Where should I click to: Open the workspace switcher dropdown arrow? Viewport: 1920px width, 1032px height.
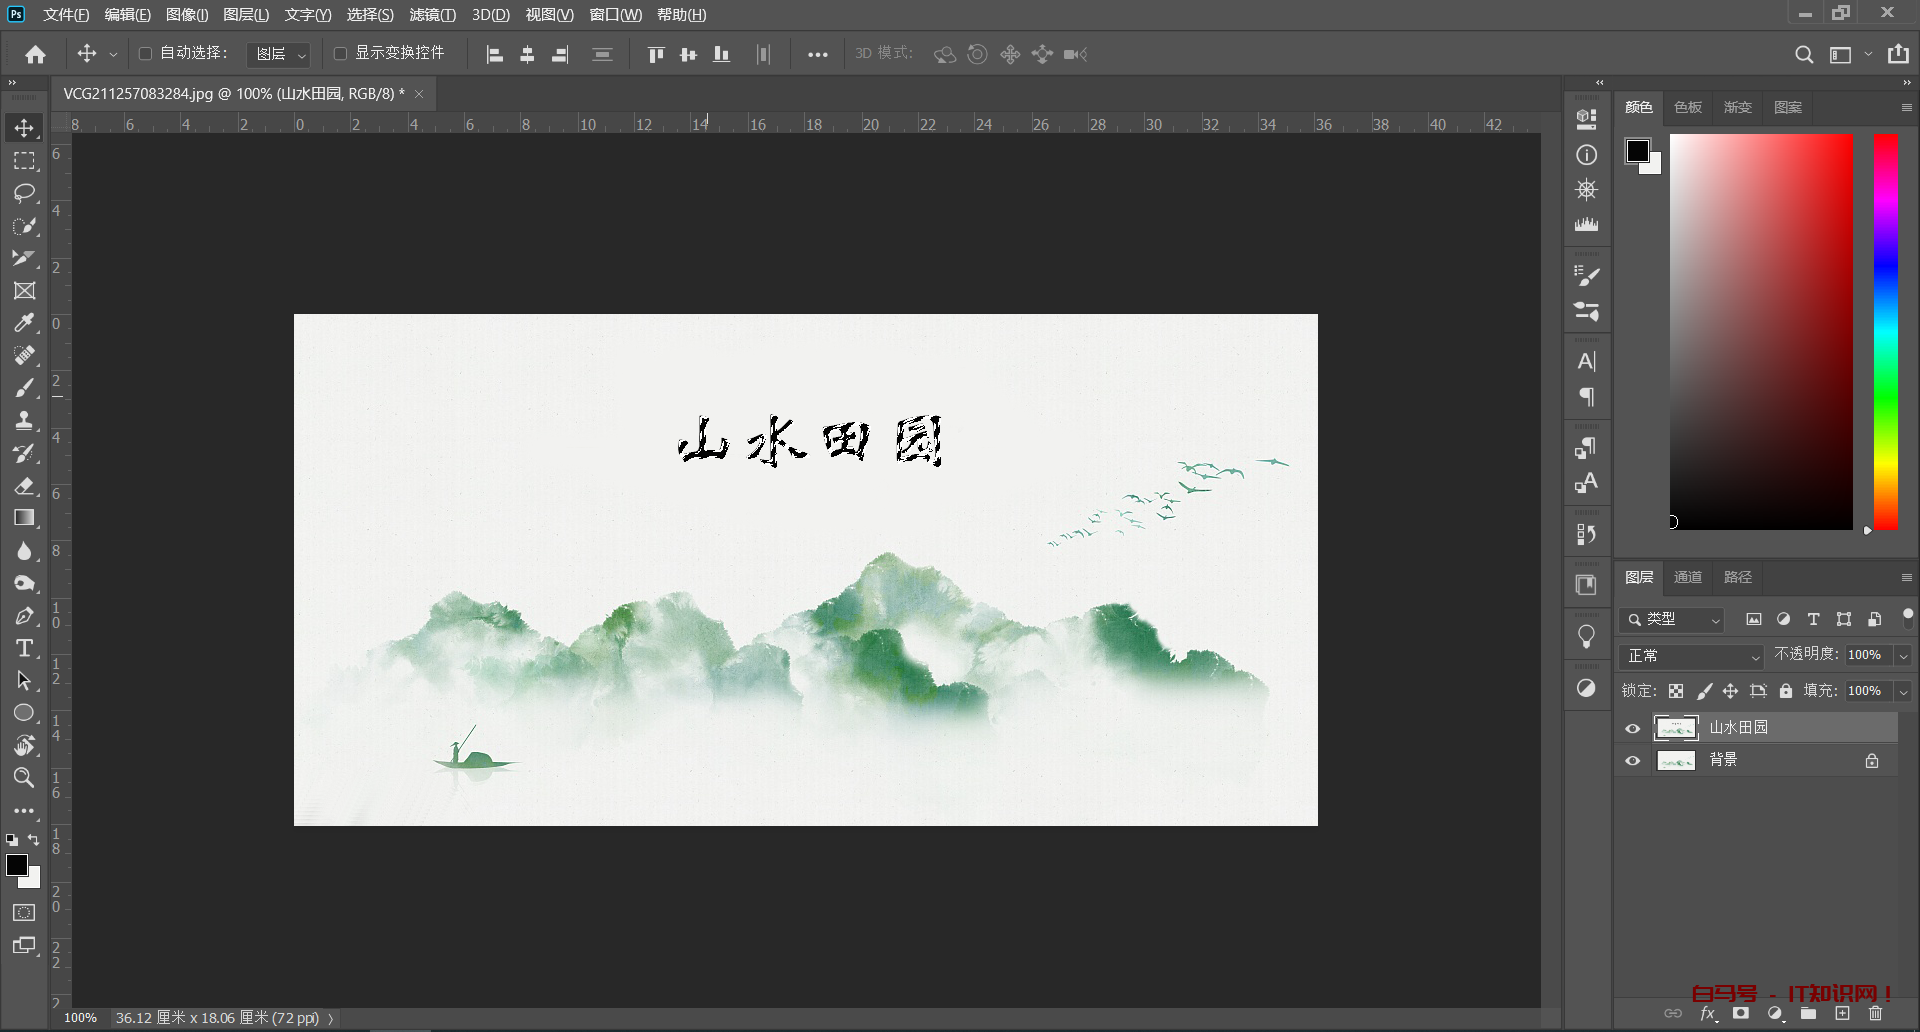[1868, 55]
